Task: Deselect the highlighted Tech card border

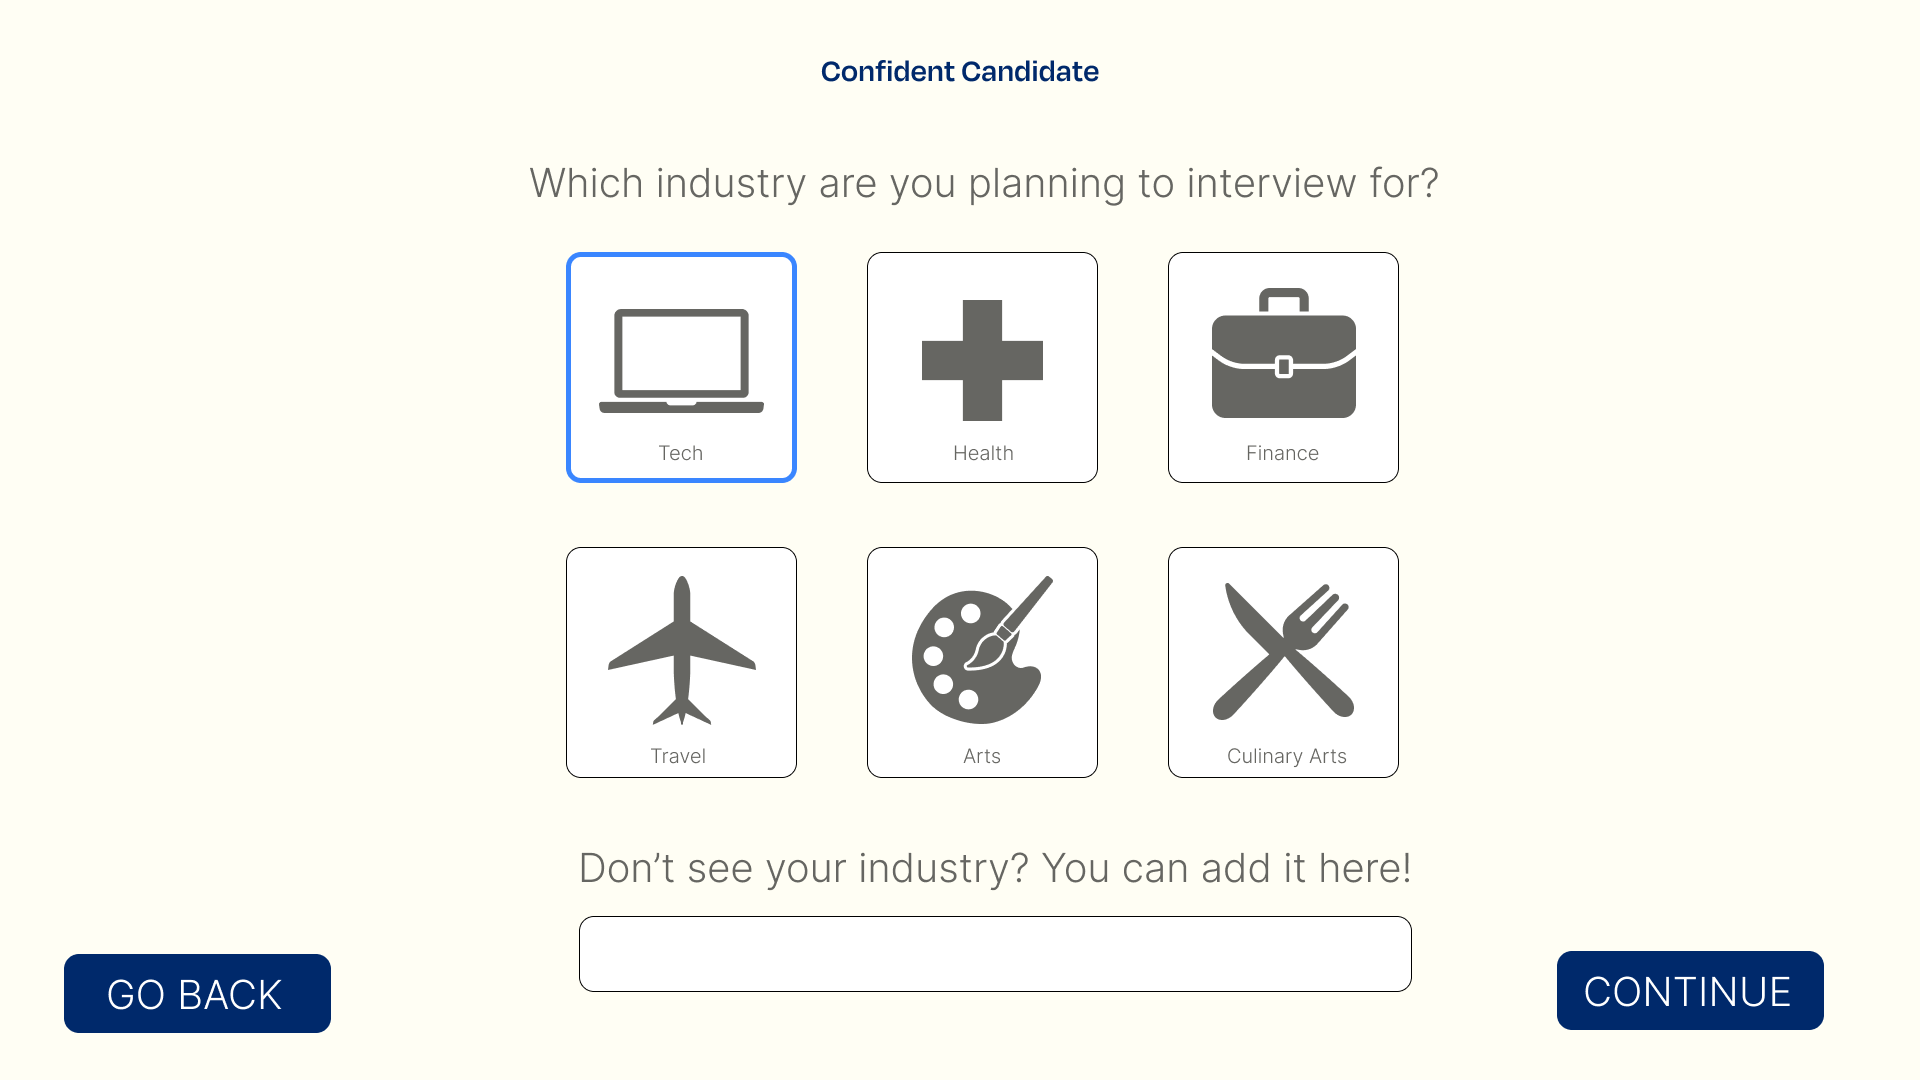Action: coord(681,367)
